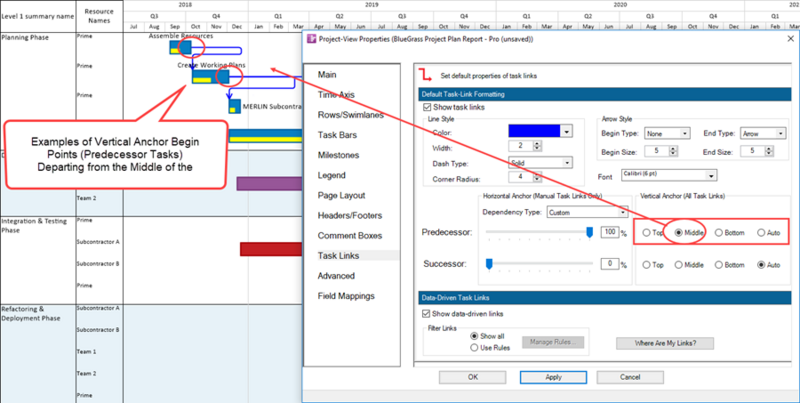Click the Apply button
The width and height of the screenshot is (800, 403).
553,377
